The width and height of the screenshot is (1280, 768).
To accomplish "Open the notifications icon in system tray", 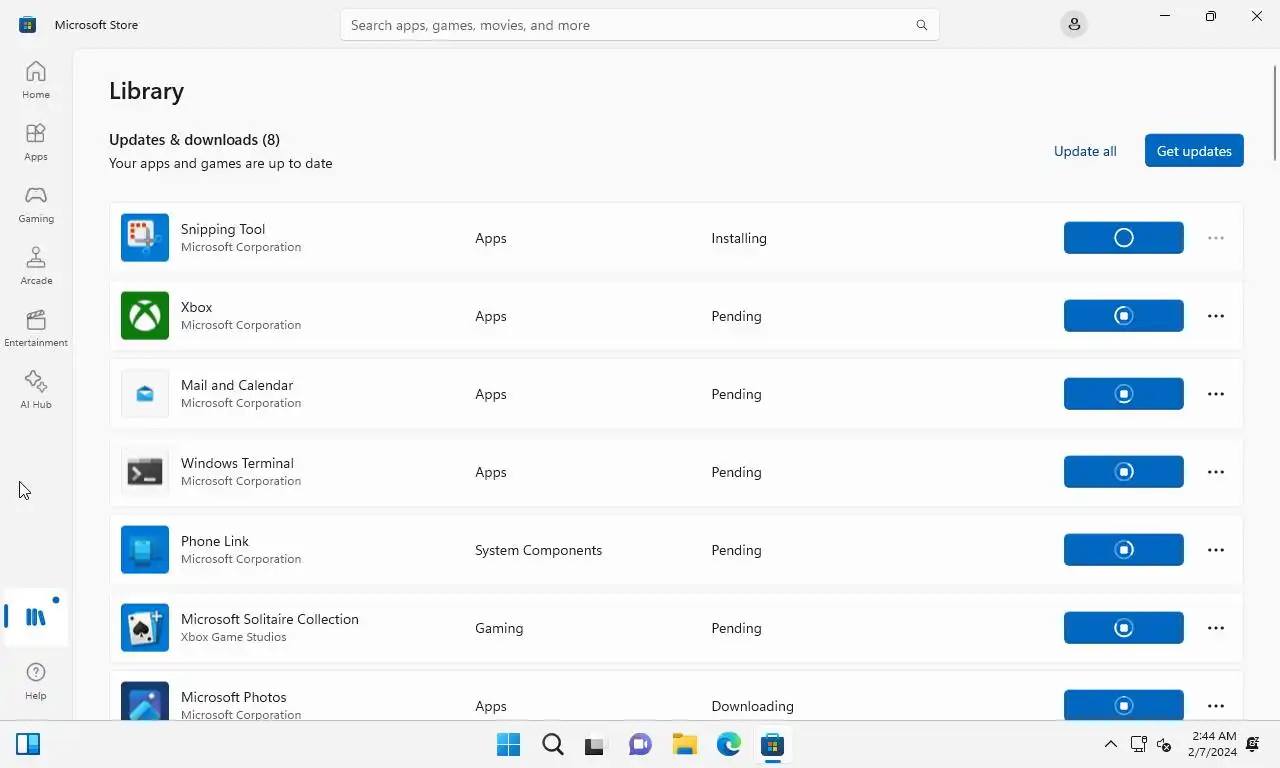I will 1253,744.
